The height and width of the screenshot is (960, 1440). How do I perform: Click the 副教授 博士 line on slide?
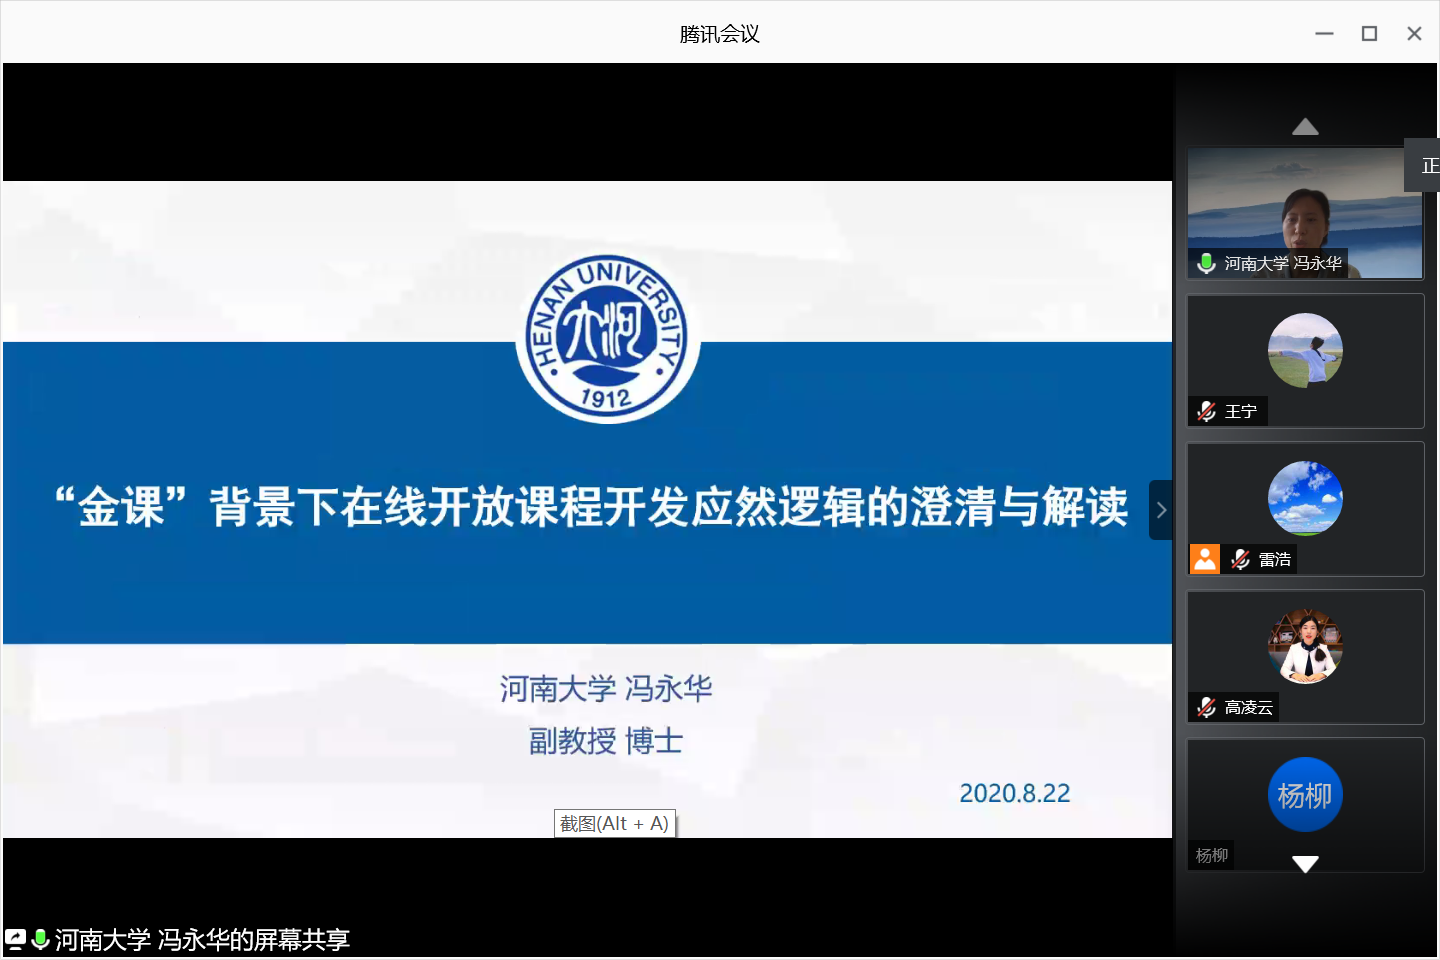pyautogui.click(x=606, y=741)
